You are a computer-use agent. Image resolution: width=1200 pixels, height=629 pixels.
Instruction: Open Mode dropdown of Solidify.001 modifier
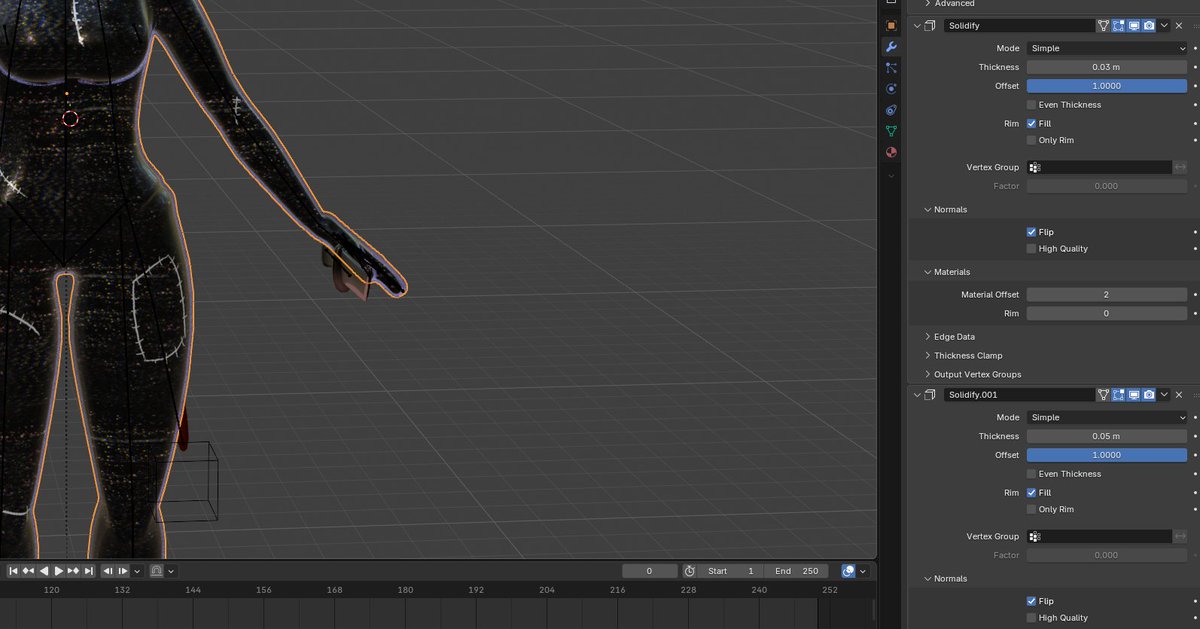[1106, 417]
